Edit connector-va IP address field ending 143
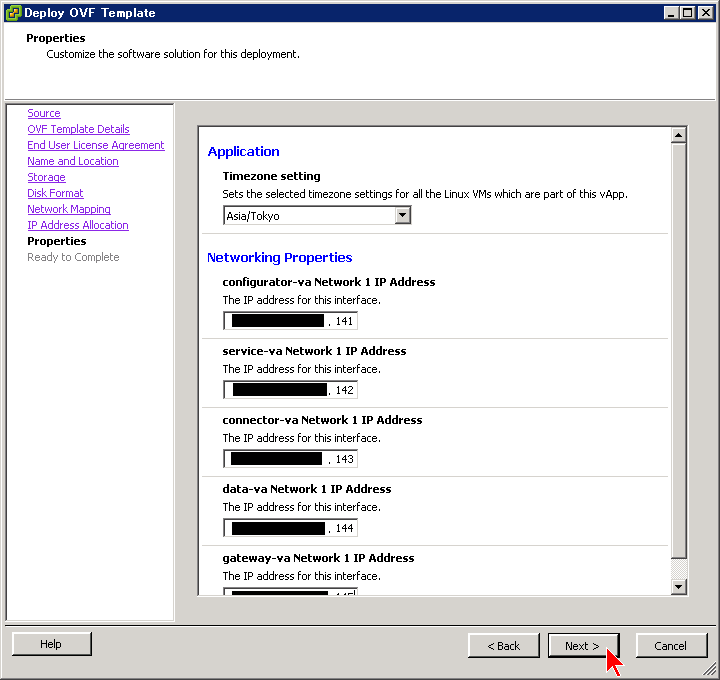The image size is (720, 680). [x=290, y=459]
